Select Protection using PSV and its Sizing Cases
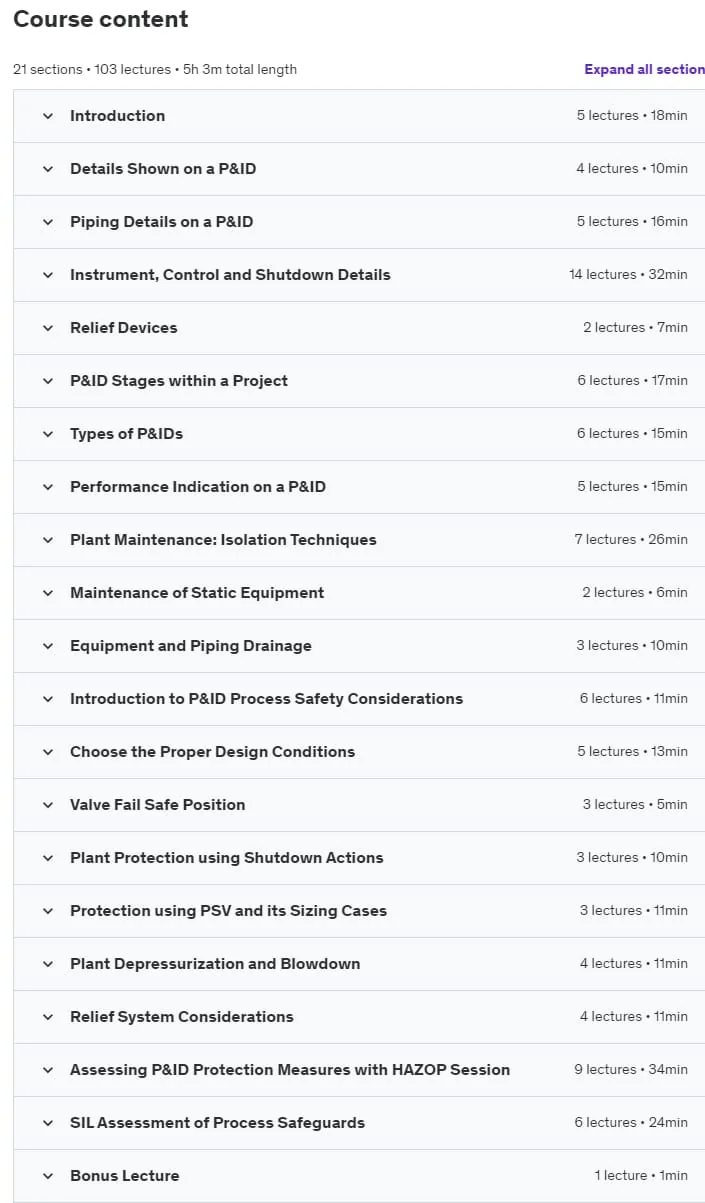This screenshot has width=705, height=1203. click(x=228, y=911)
